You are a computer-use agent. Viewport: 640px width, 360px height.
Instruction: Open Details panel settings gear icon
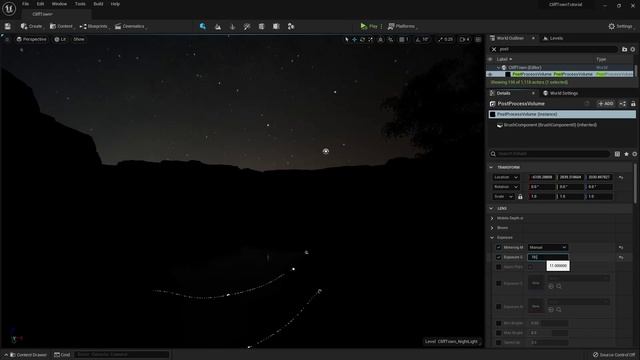[635, 154]
